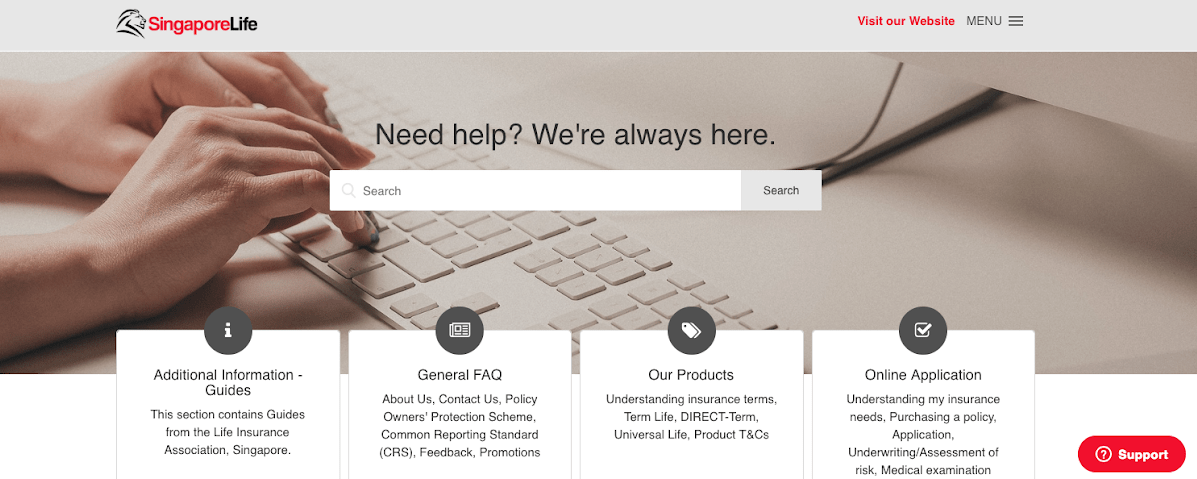Focus the Search text field
The height and width of the screenshot is (479, 1197).
[535, 190]
